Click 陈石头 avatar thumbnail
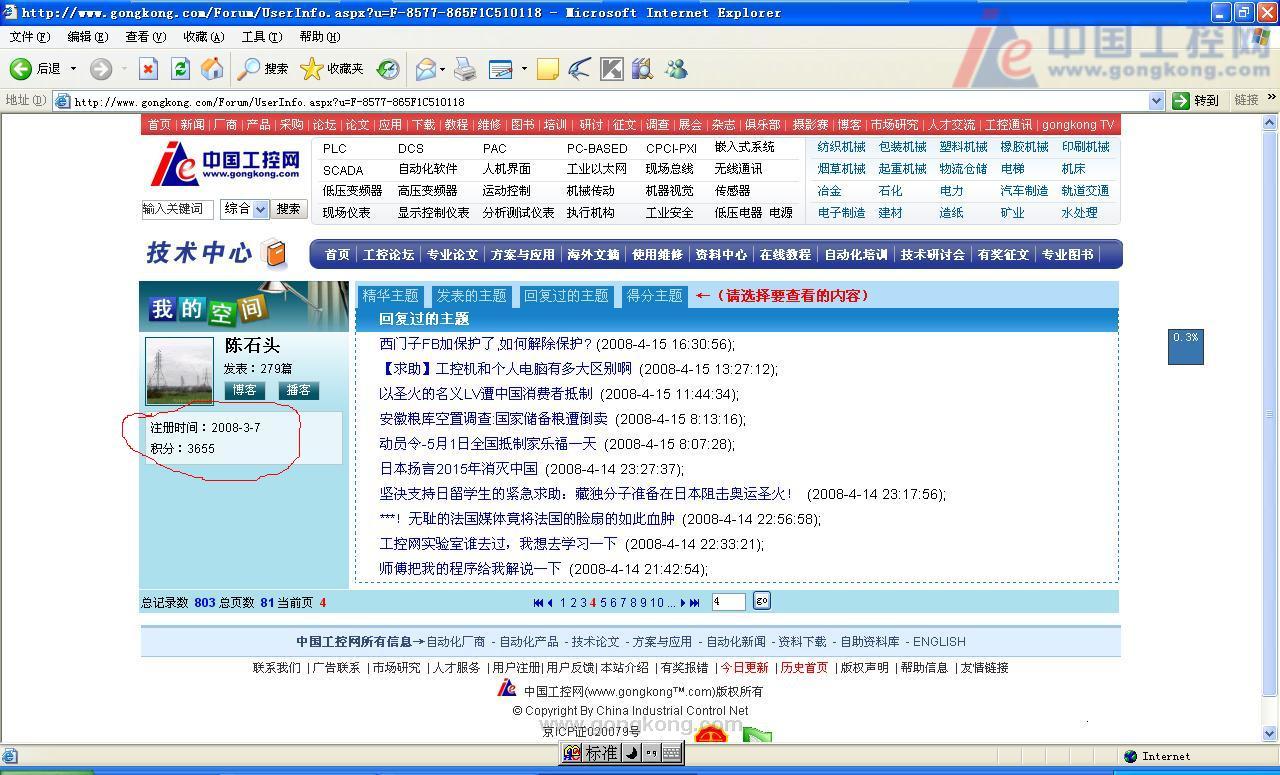1280x775 pixels. tap(180, 372)
